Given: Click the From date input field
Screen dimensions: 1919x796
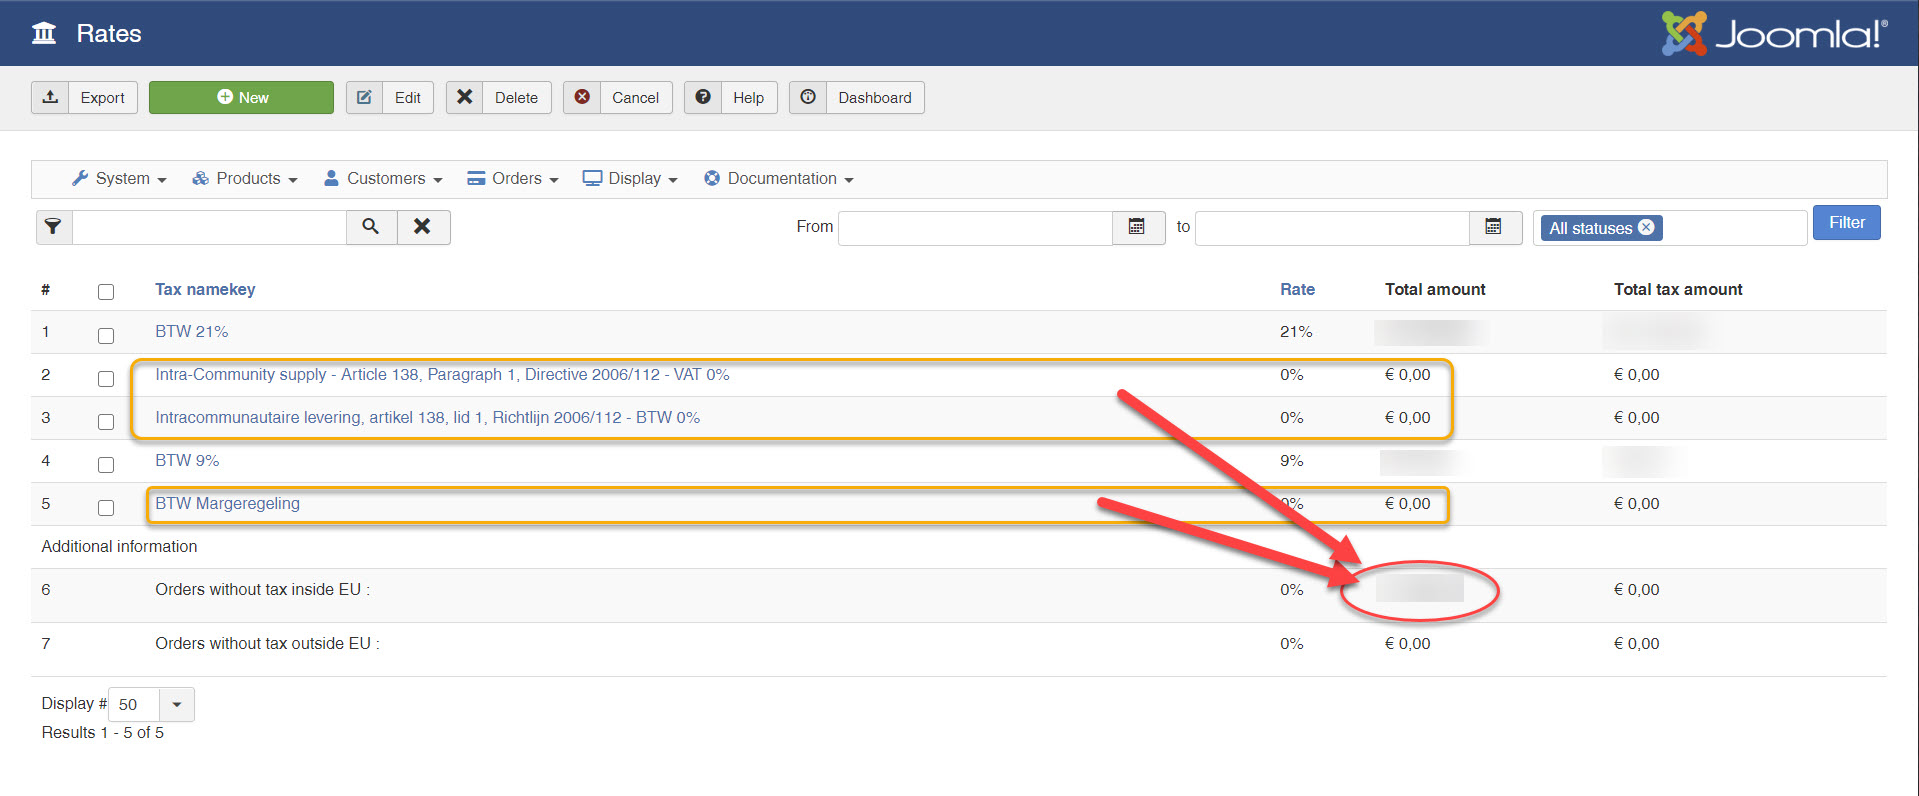Looking at the screenshot, I should tap(974, 228).
